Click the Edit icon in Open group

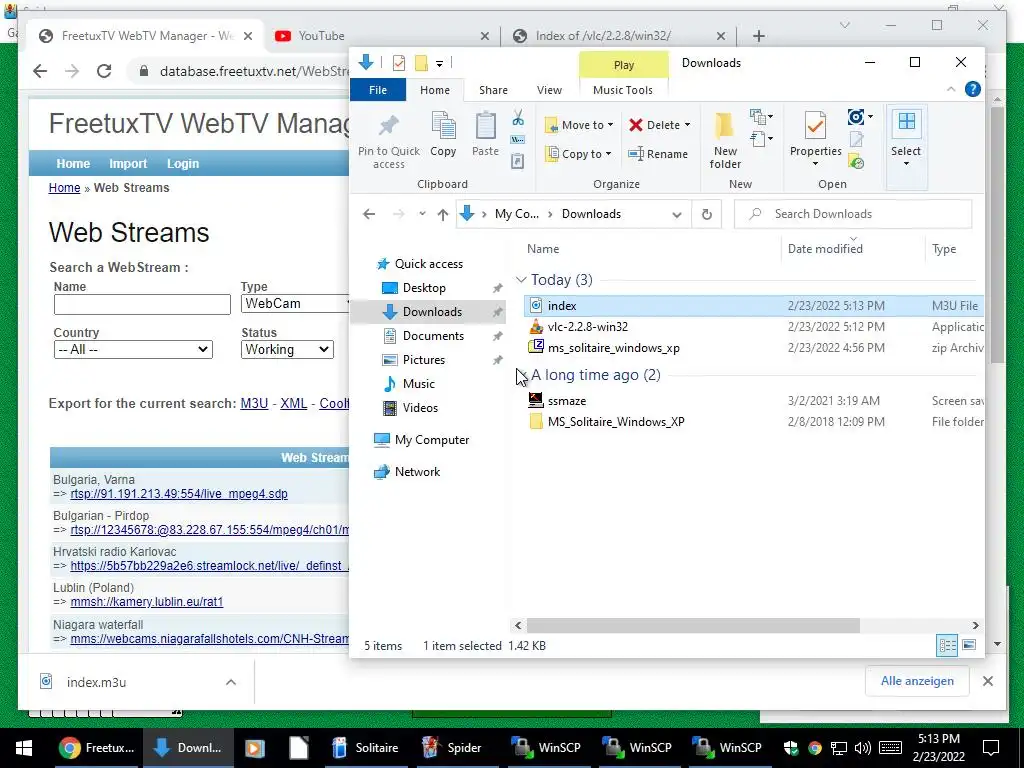coord(856,139)
